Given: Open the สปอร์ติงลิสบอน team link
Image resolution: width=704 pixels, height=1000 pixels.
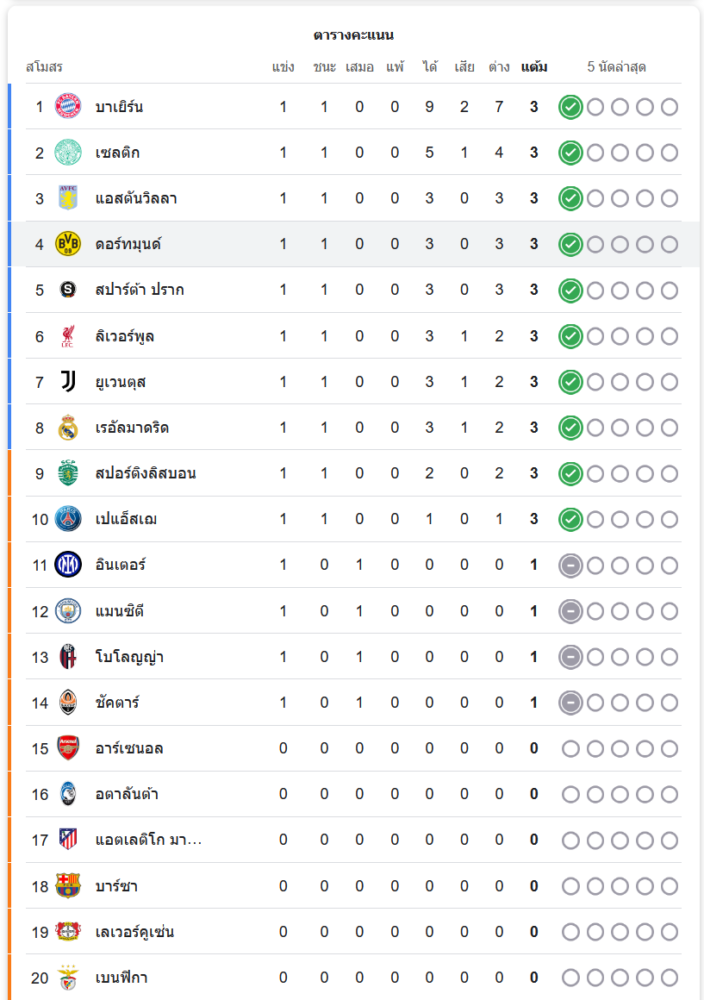Looking at the screenshot, I should pos(145,473).
